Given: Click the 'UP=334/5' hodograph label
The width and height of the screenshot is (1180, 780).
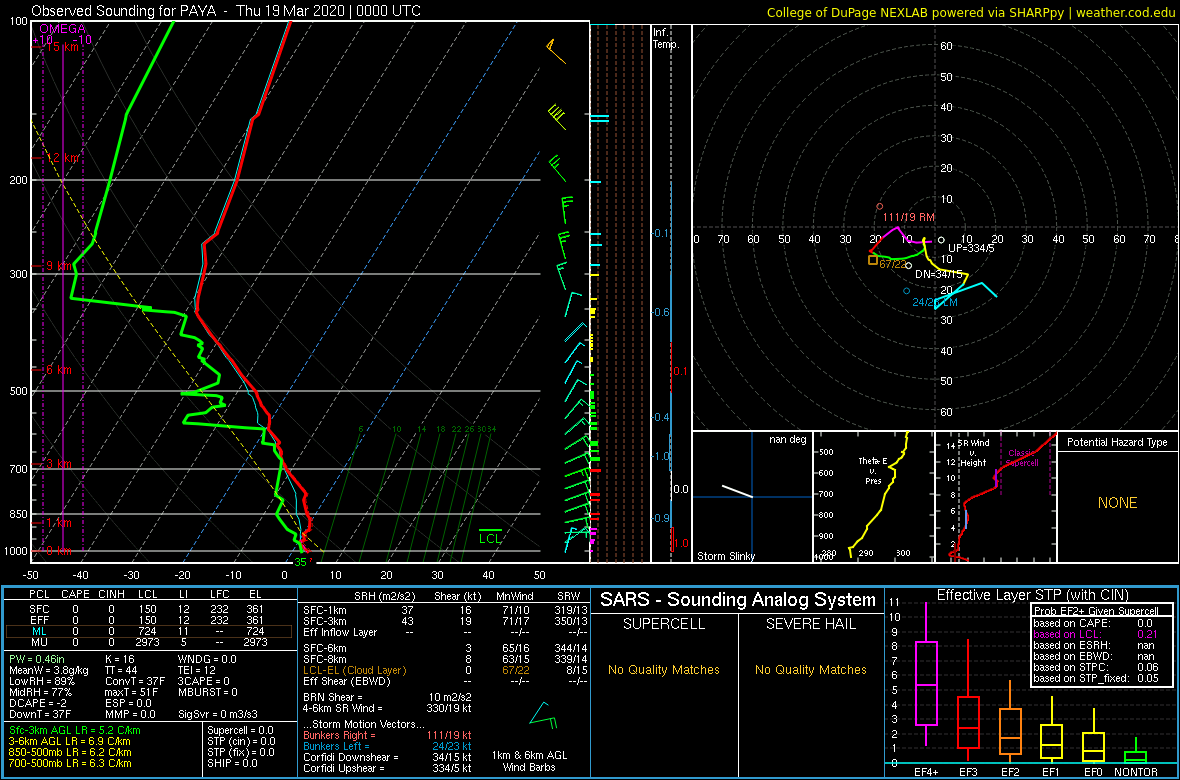Looking at the screenshot, I should click(971, 248).
